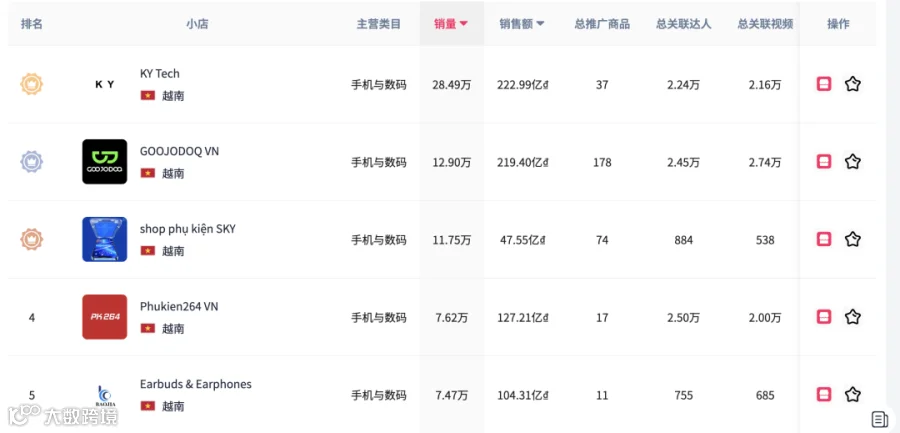Click the 排名 column header
900x433 pixels.
(x=32, y=24)
